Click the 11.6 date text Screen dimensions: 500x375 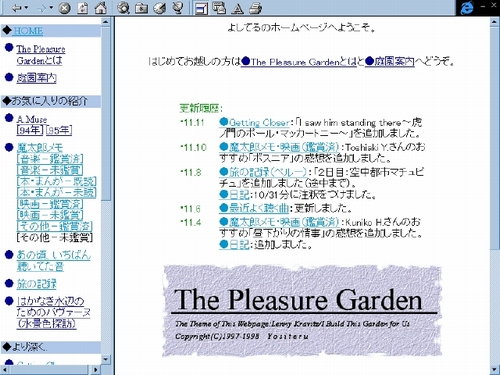click(x=190, y=209)
